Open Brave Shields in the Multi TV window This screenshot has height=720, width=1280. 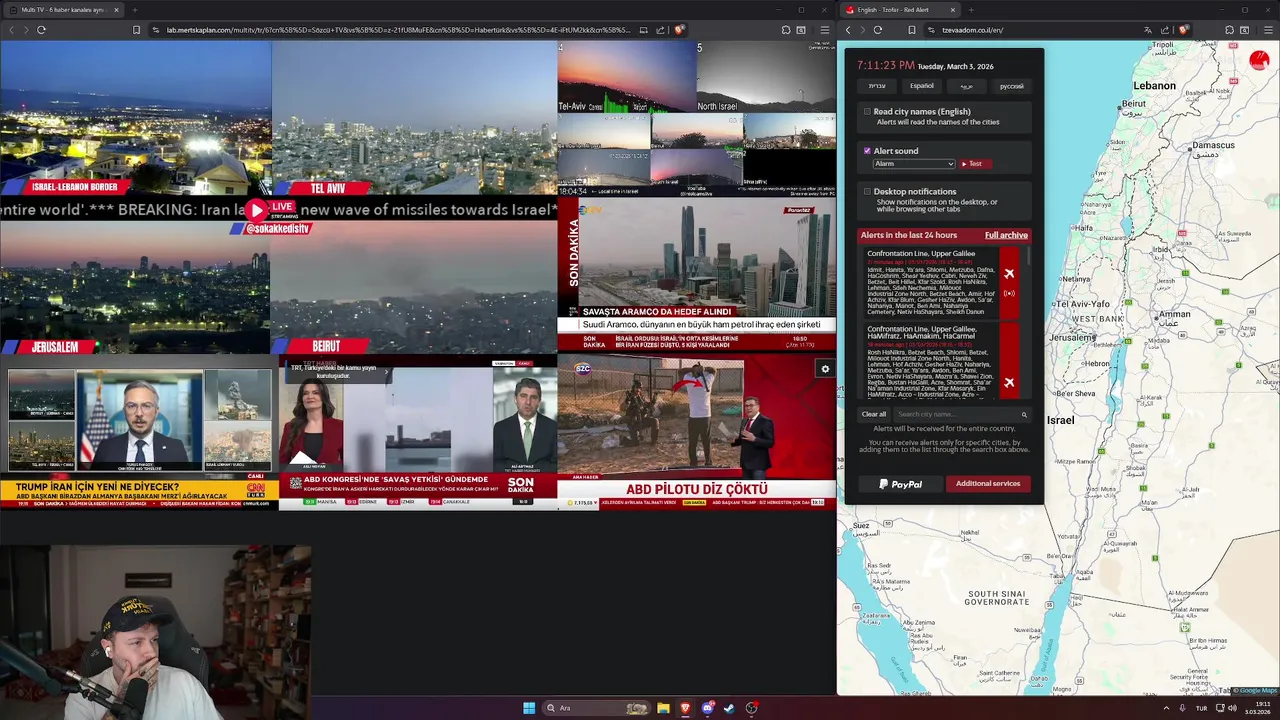pyautogui.click(x=679, y=30)
